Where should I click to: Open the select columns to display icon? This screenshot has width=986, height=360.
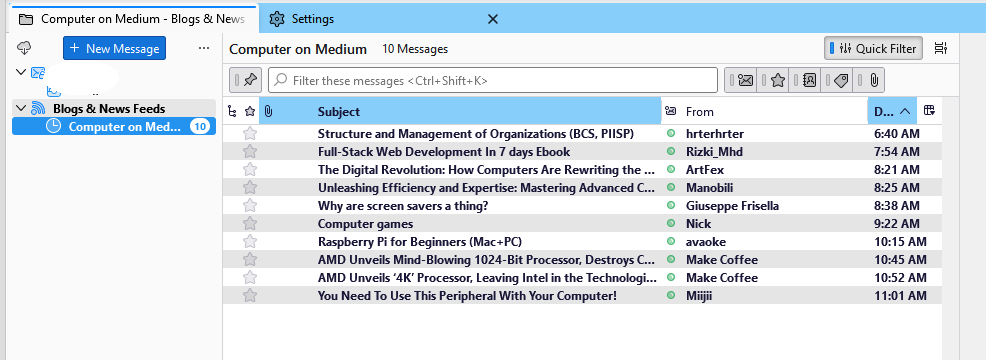click(x=929, y=111)
